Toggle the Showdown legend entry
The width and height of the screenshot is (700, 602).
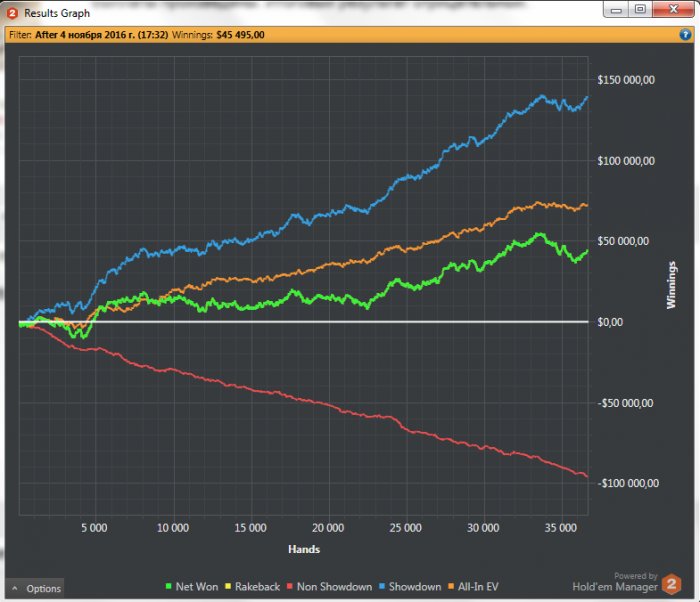tap(410, 586)
